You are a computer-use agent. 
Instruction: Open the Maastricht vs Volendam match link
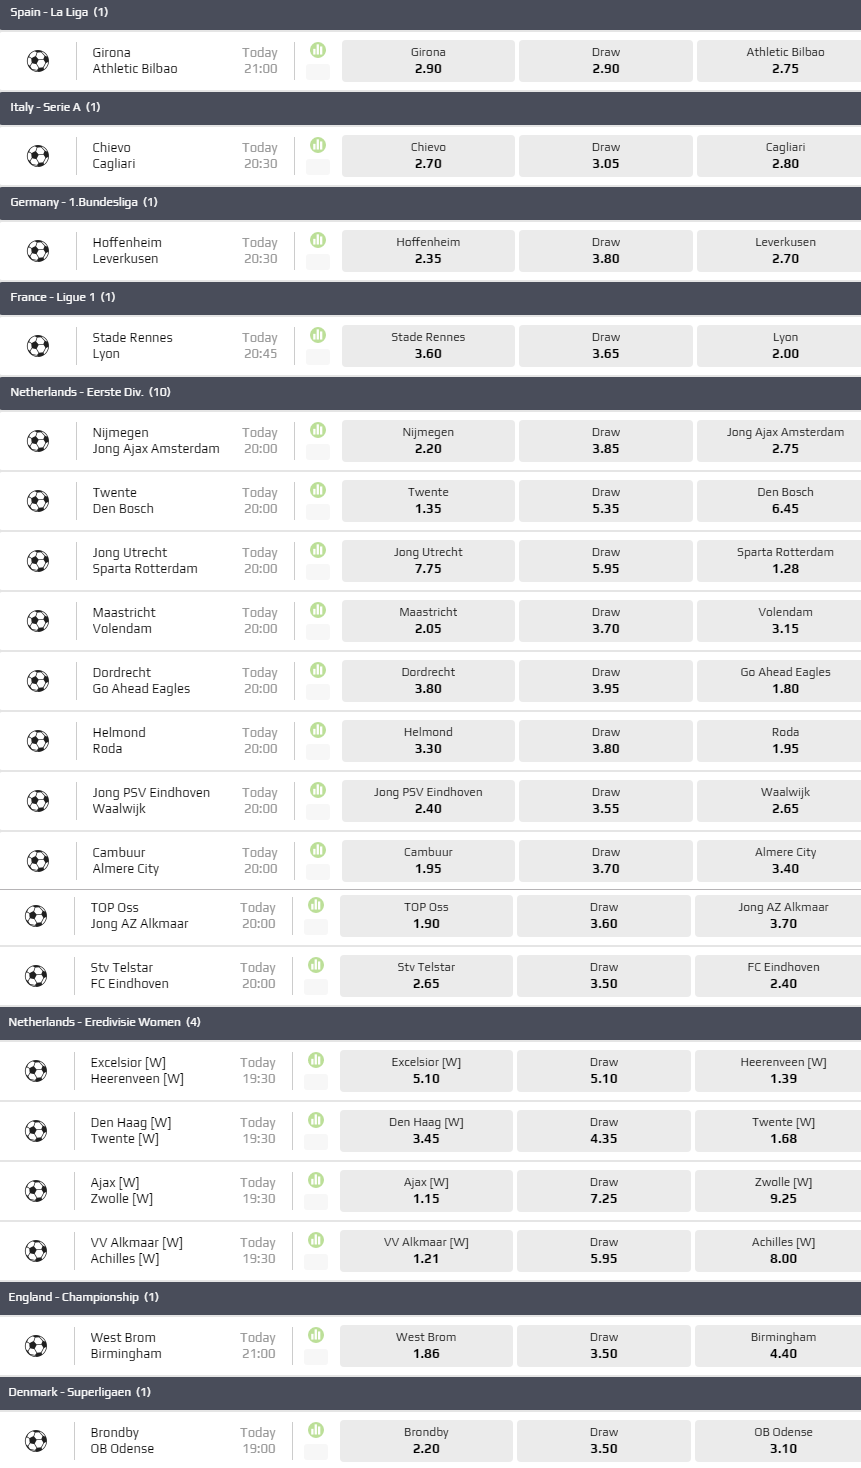point(124,620)
